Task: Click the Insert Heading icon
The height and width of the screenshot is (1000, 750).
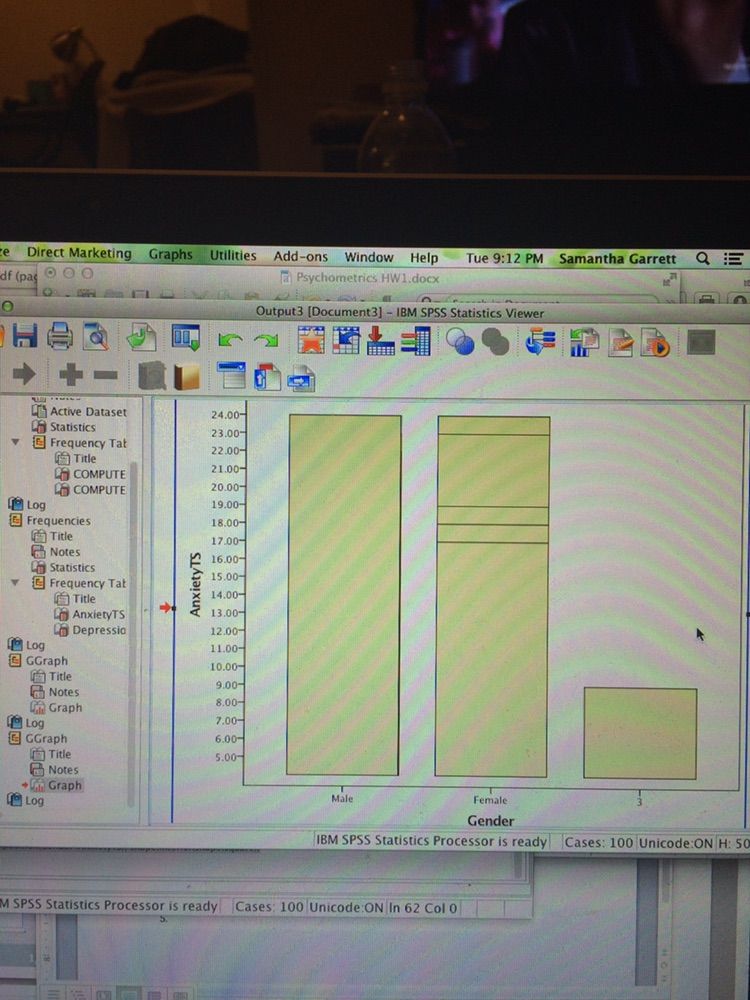Action: tap(232, 376)
